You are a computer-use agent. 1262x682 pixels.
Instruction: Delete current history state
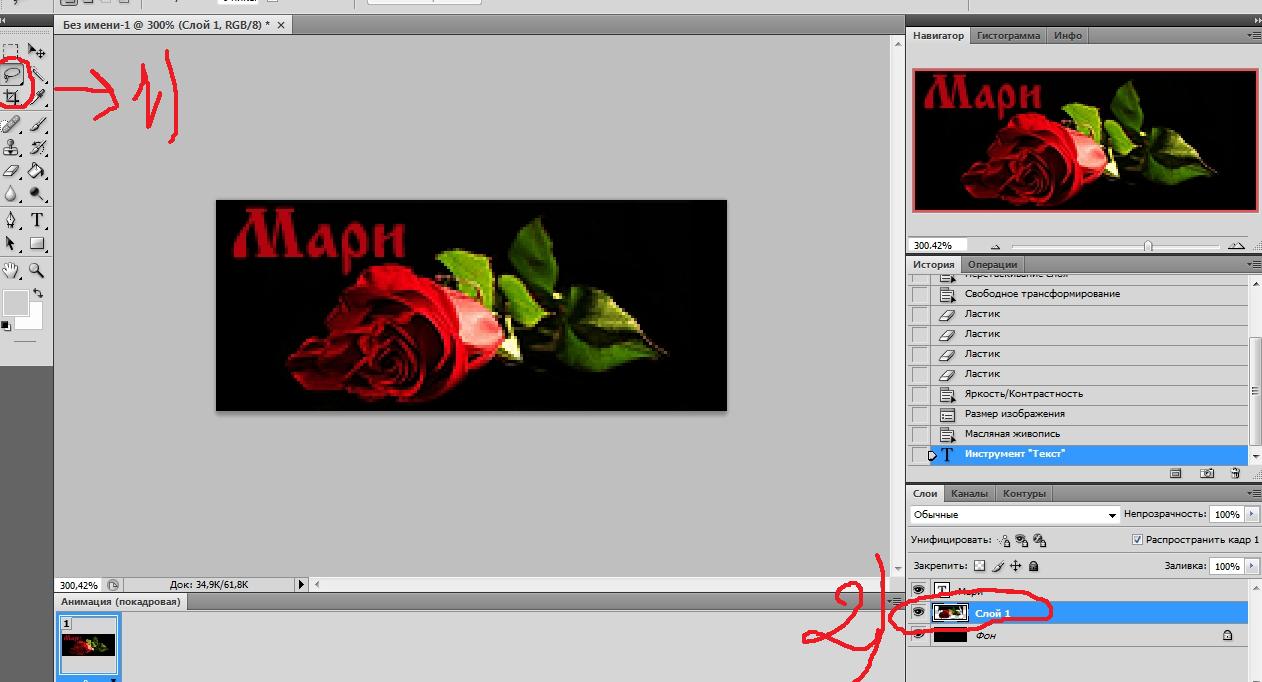tap(1235, 473)
